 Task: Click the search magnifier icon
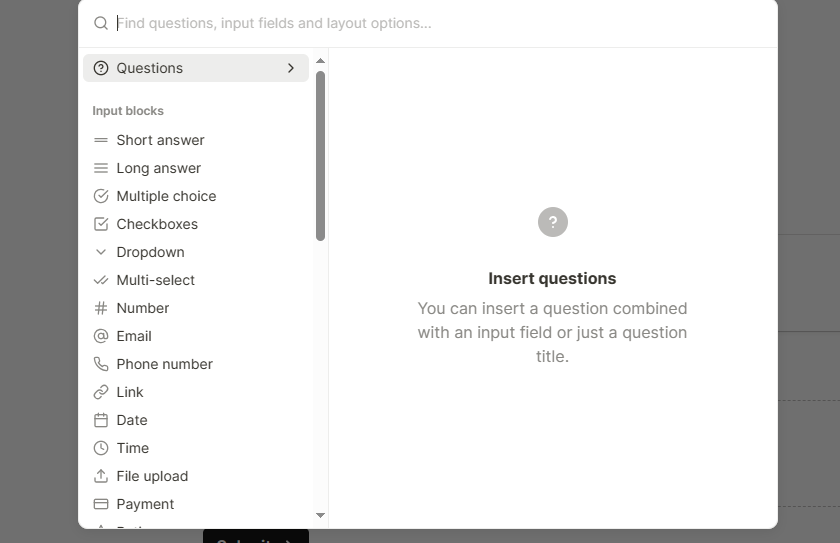click(100, 23)
